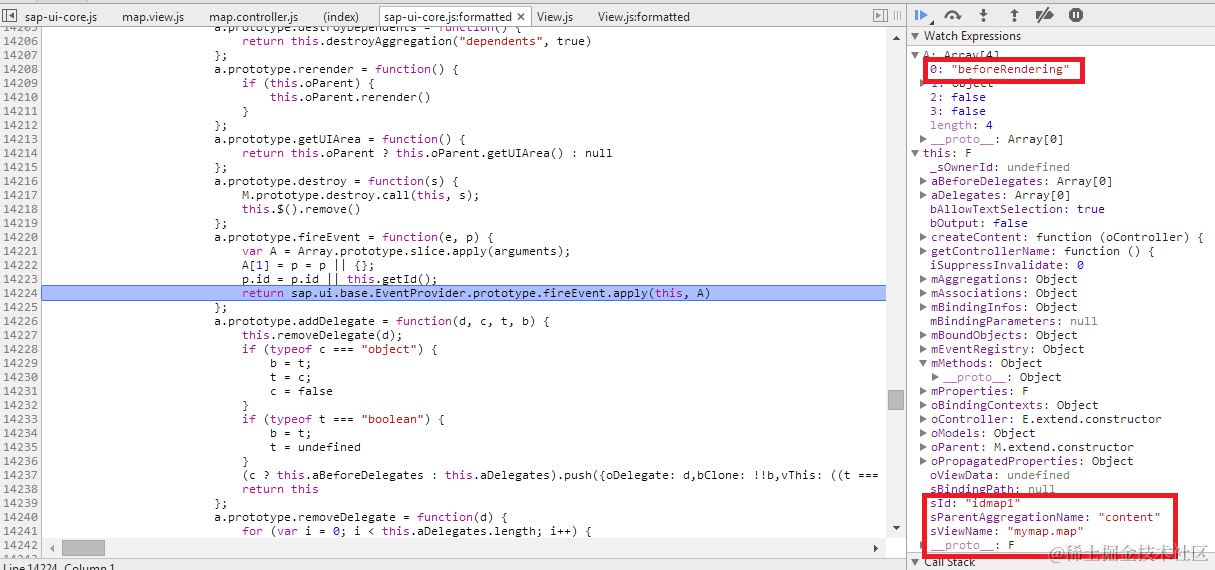The width and height of the screenshot is (1215, 570).
Task: Expand oParent: M.extend.constructor
Action: (x=923, y=447)
